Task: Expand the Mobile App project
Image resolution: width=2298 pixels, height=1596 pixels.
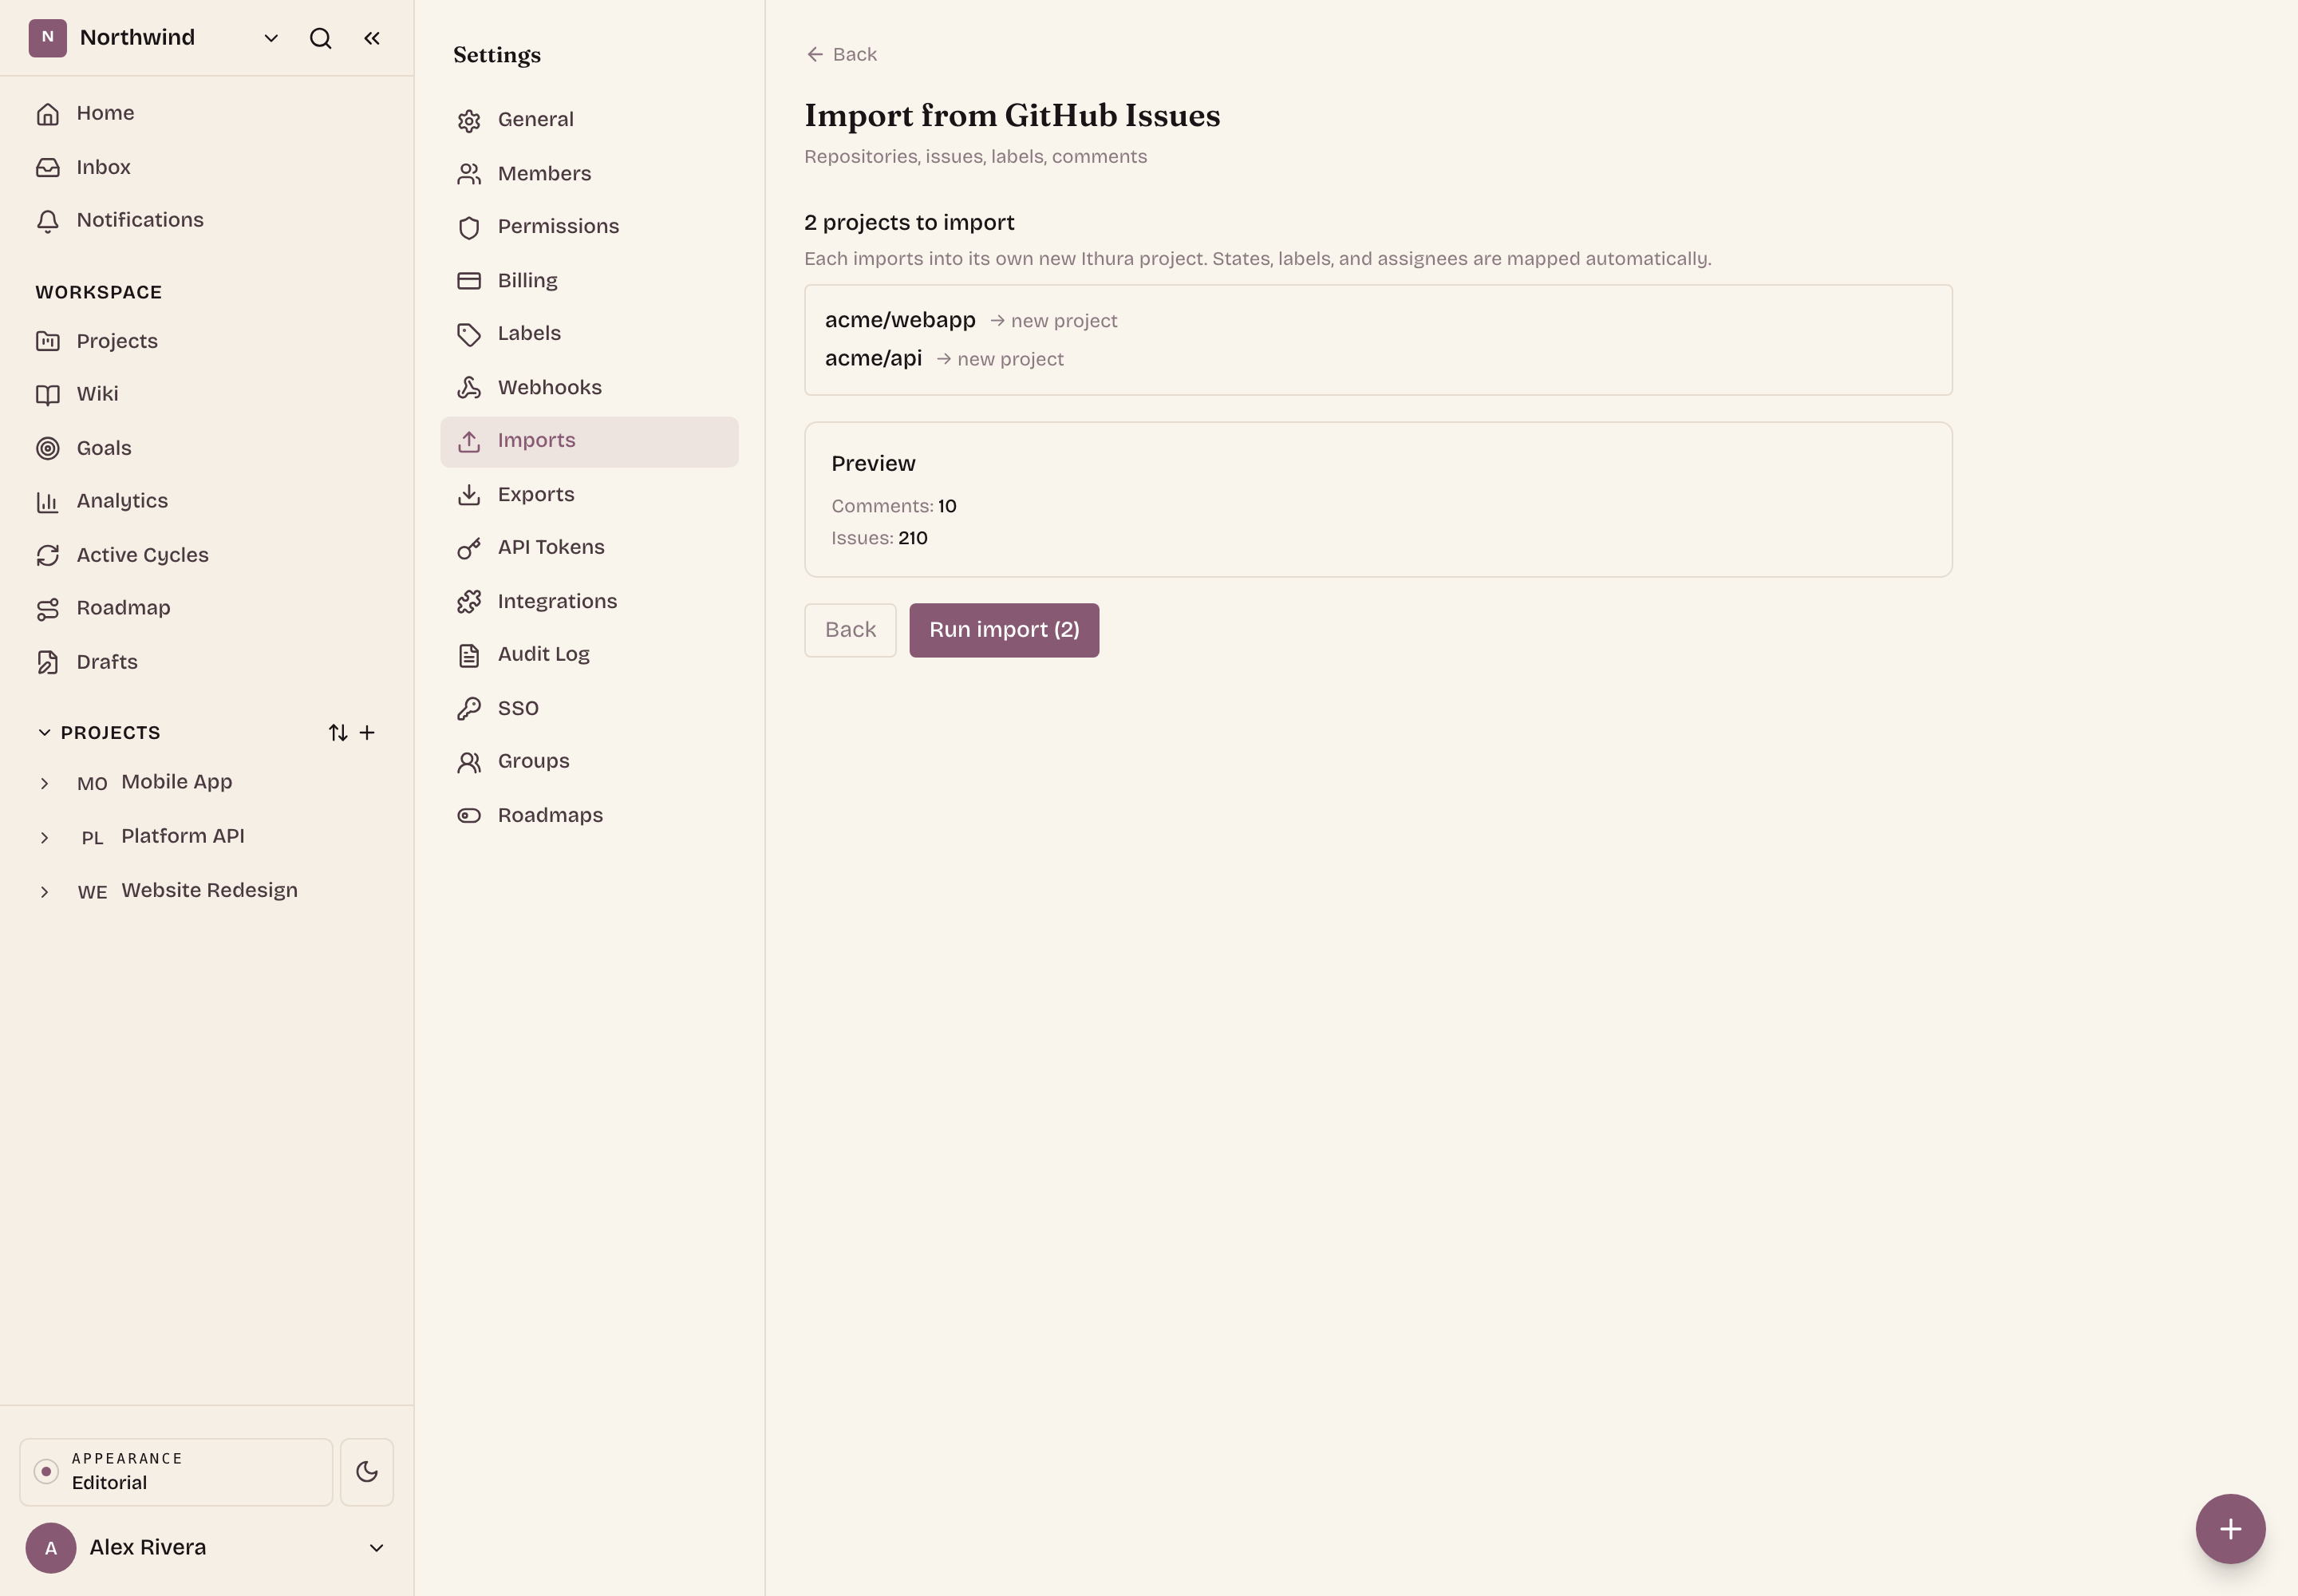Action: coord(44,783)
